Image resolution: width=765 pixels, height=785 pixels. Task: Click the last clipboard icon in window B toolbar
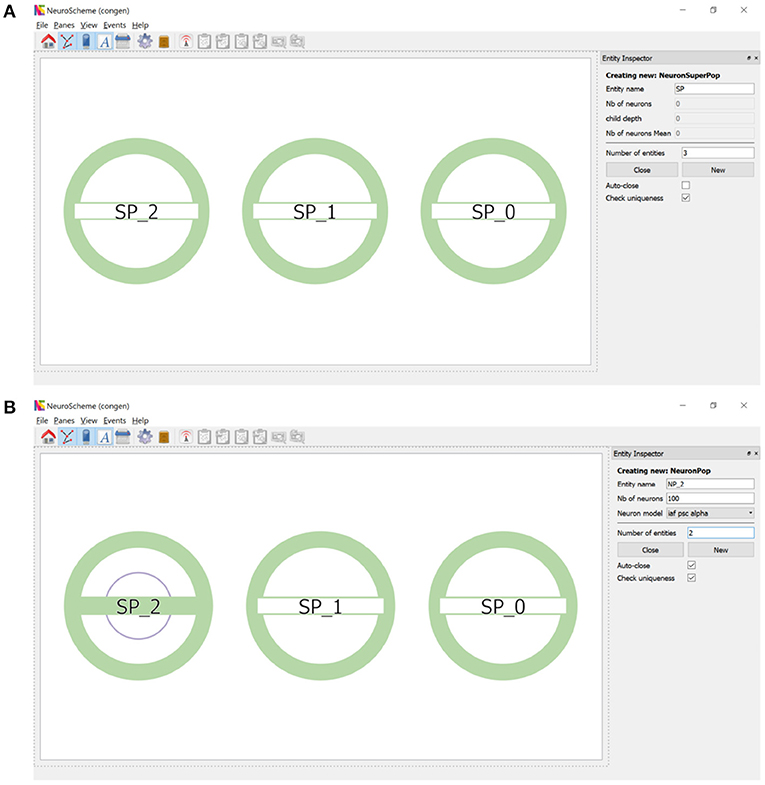pyautogui.click(x=260, y=437)
